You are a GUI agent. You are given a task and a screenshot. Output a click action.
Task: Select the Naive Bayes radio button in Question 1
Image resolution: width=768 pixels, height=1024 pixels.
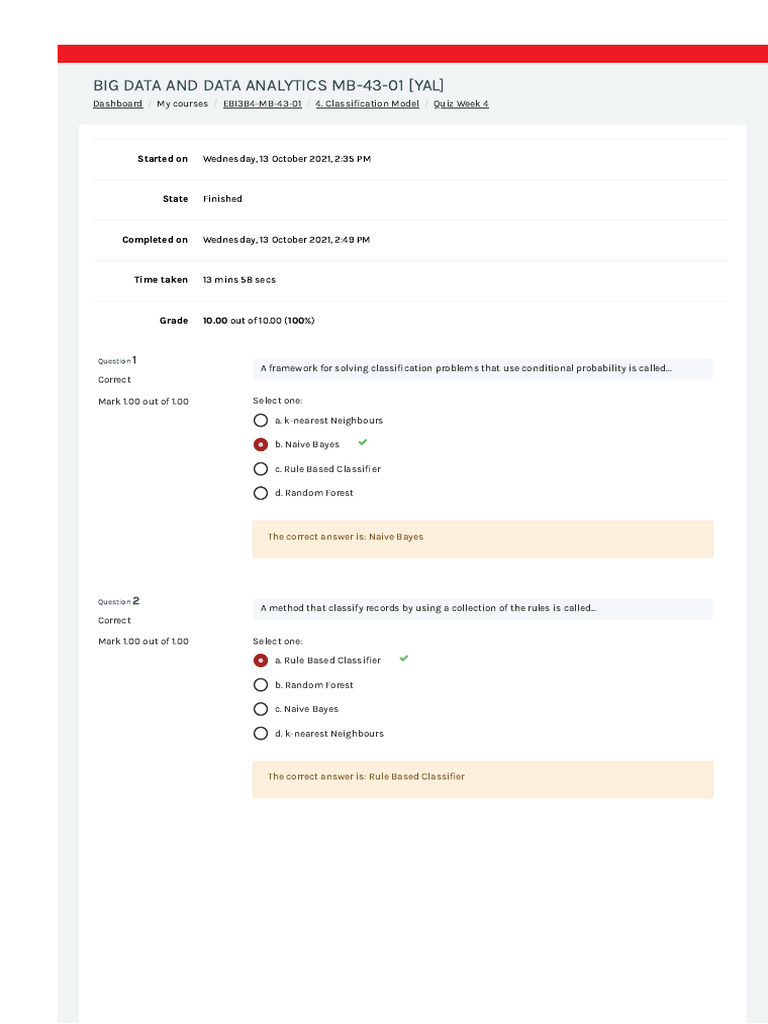point(261,445)
